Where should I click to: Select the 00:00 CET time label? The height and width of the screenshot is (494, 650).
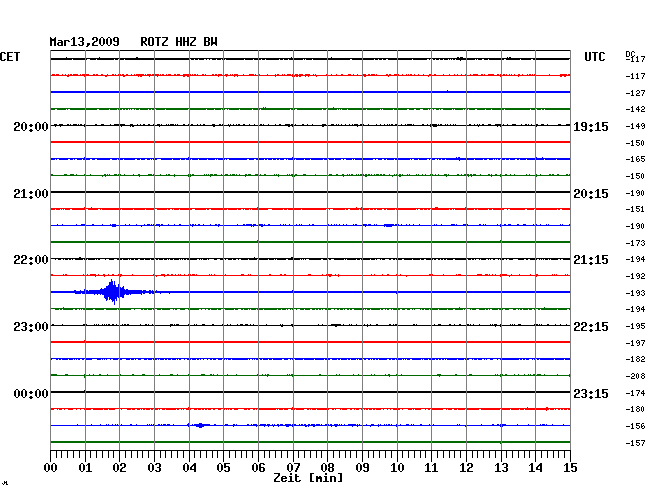[31, 393]
